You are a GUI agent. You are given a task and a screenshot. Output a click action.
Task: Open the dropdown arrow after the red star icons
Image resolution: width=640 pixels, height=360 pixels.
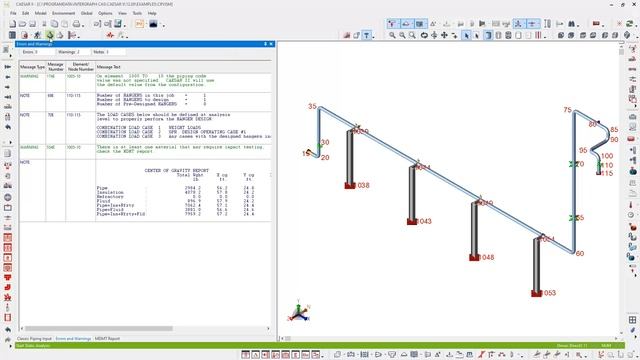point(127,37)
